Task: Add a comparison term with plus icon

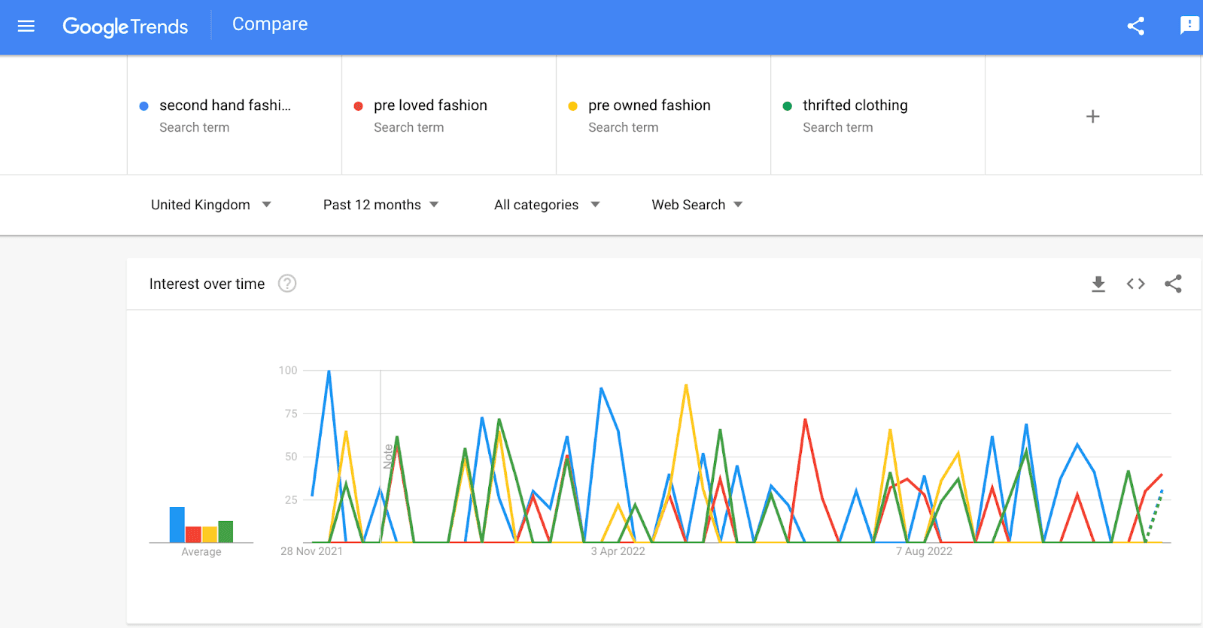Action: 1092,116
